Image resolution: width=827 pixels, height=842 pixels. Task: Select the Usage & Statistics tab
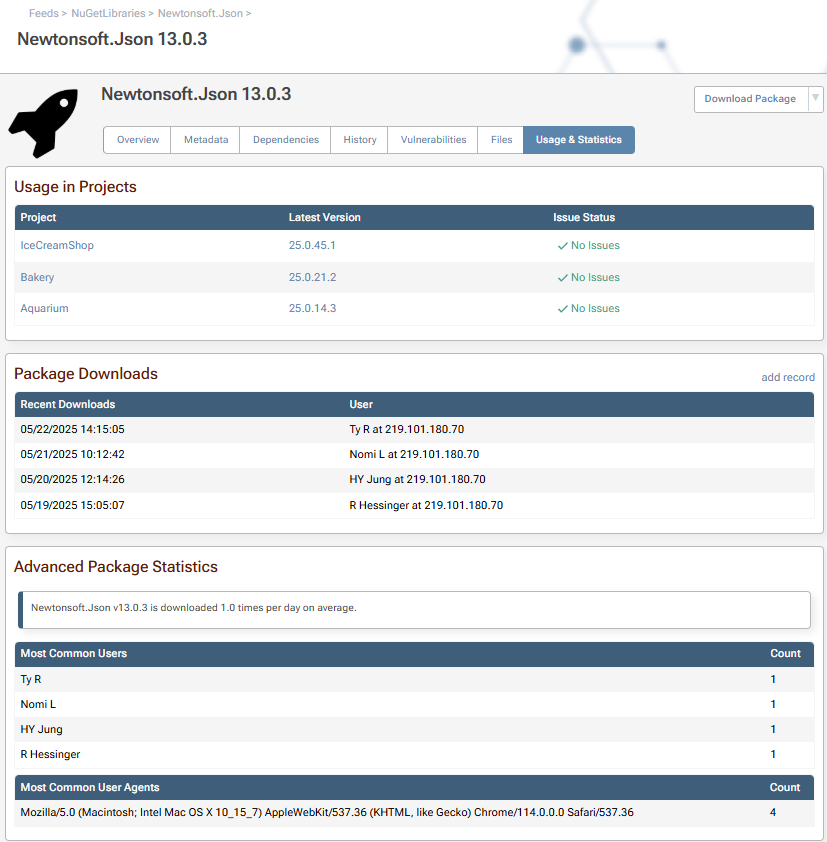pyautogui.click(x=579, y=140)
